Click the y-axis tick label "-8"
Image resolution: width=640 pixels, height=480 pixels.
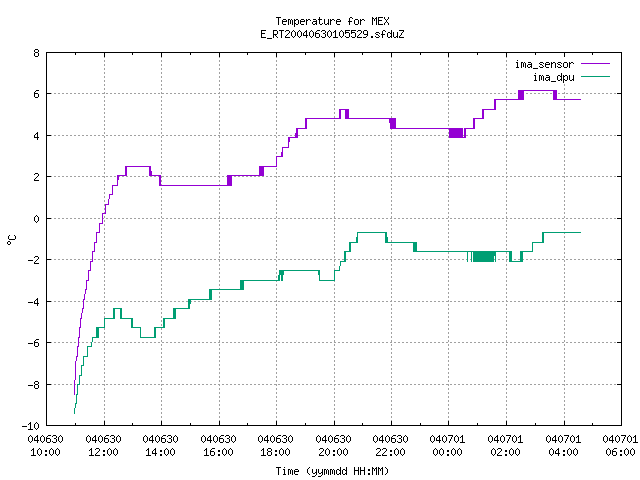(33, 384)
